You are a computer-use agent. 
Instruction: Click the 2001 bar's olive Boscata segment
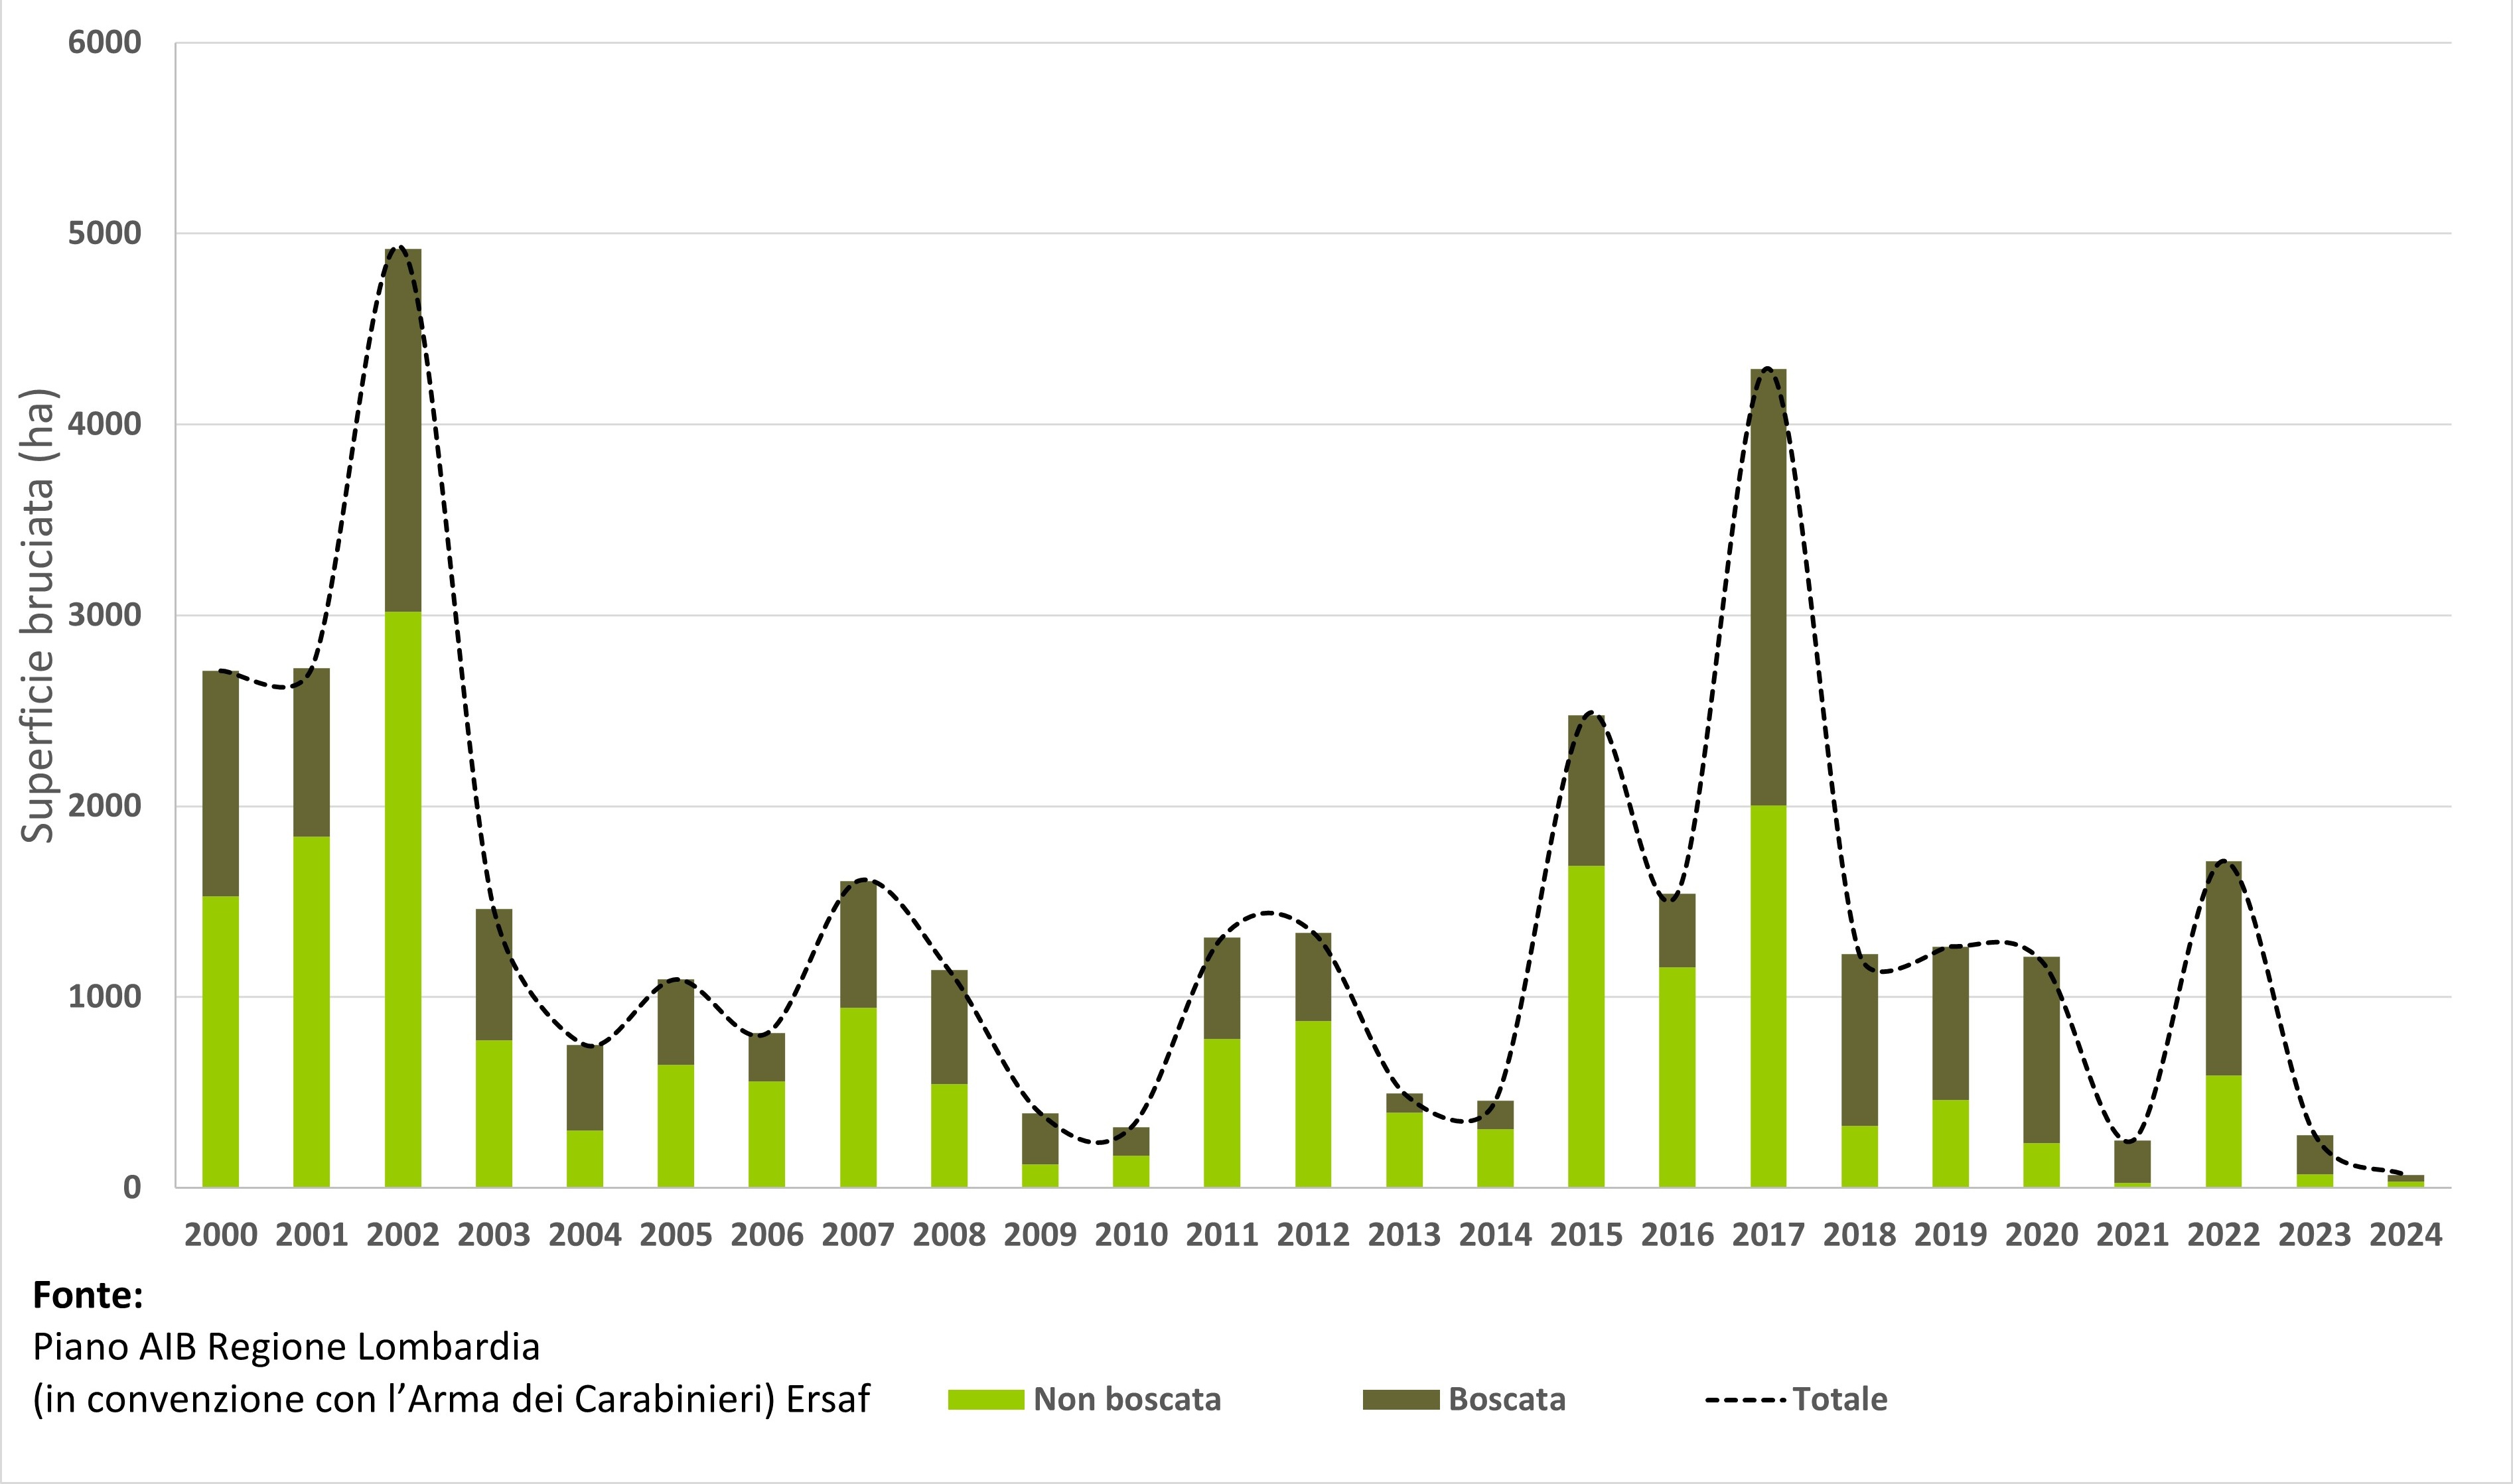click(x=312, y=752)
